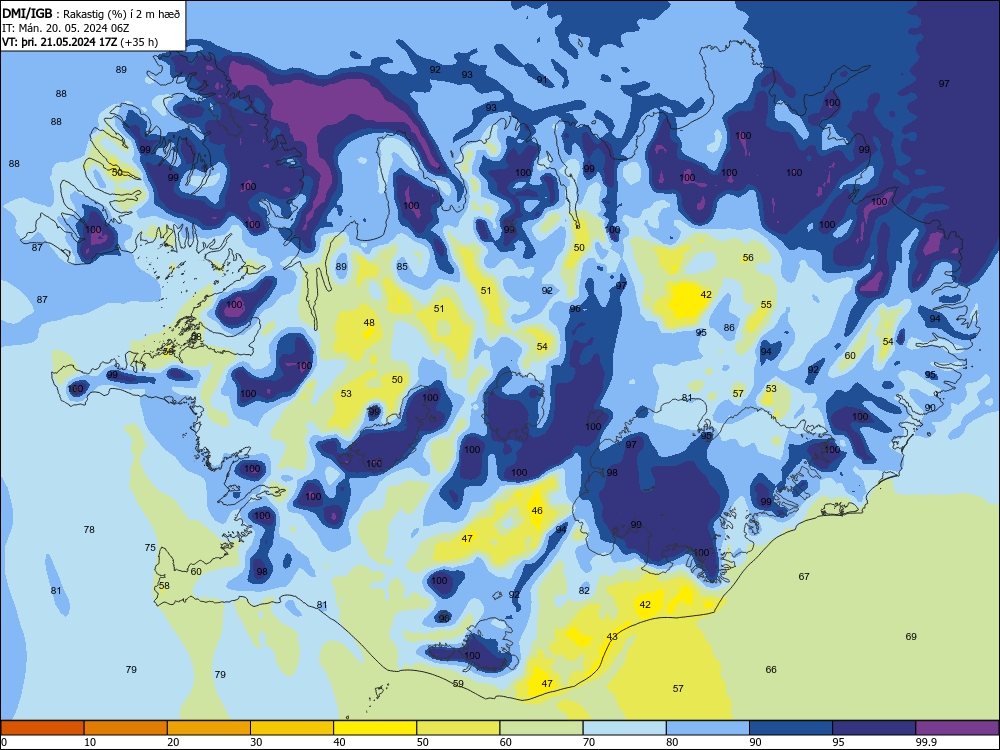Click the humidity value '82' on the map
This screenshot has width=1000, height=750.
point(584,591)
